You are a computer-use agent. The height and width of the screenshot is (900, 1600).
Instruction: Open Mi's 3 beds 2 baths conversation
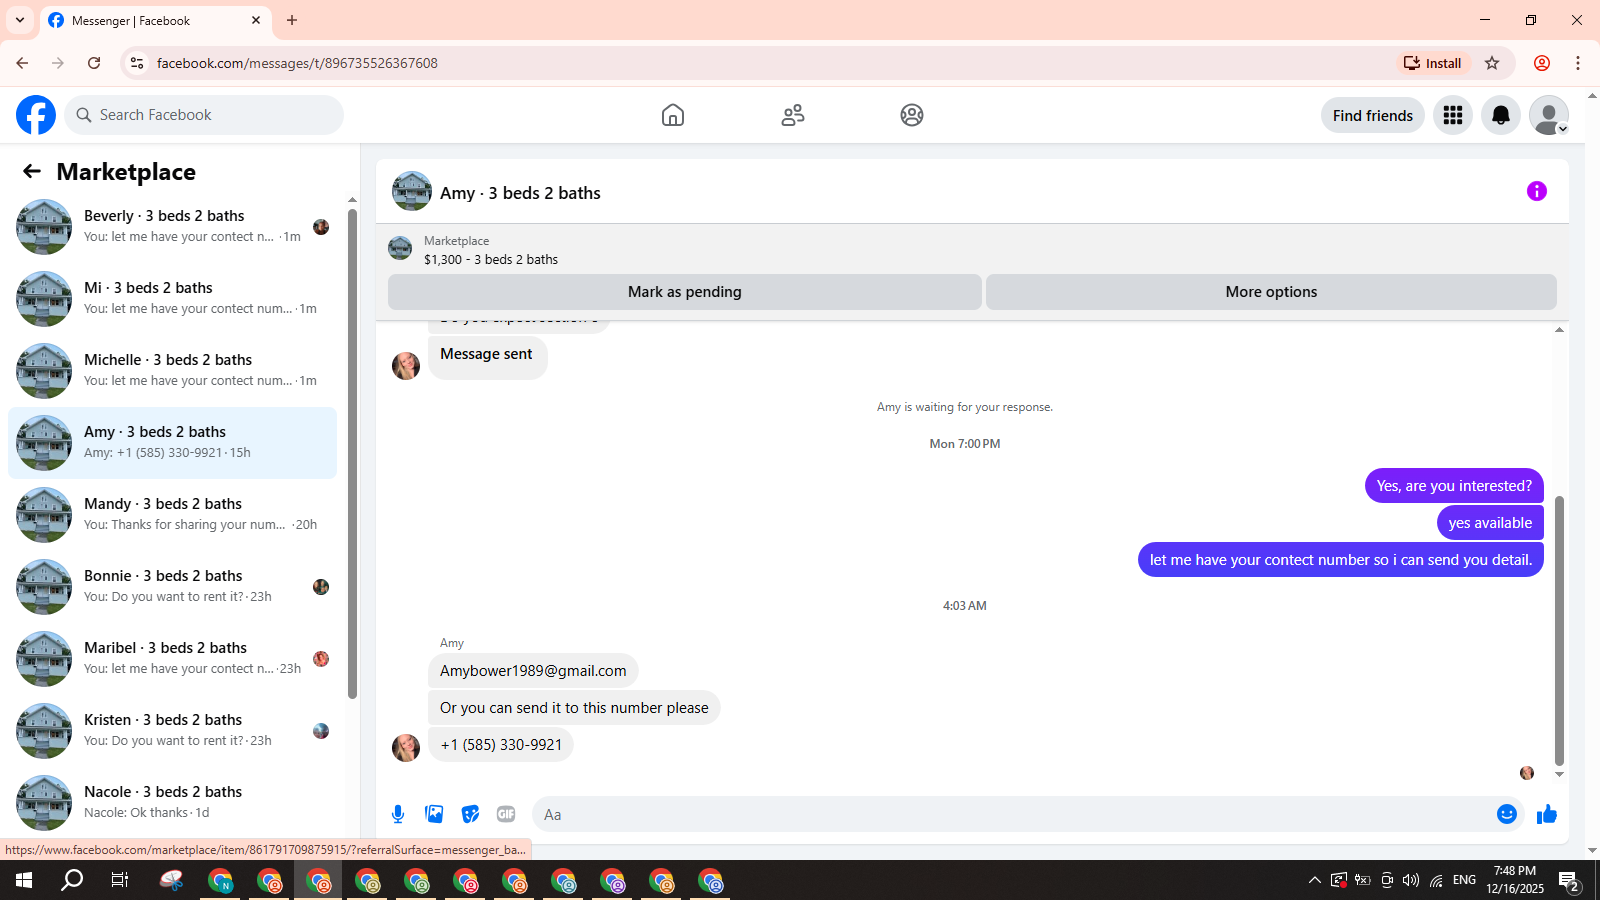click(172, 299)
